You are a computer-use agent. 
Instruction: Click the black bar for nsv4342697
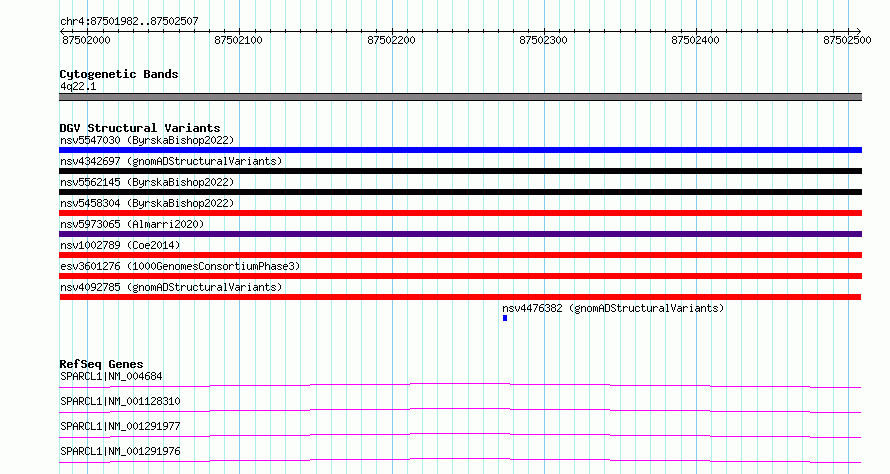(460, 171)
